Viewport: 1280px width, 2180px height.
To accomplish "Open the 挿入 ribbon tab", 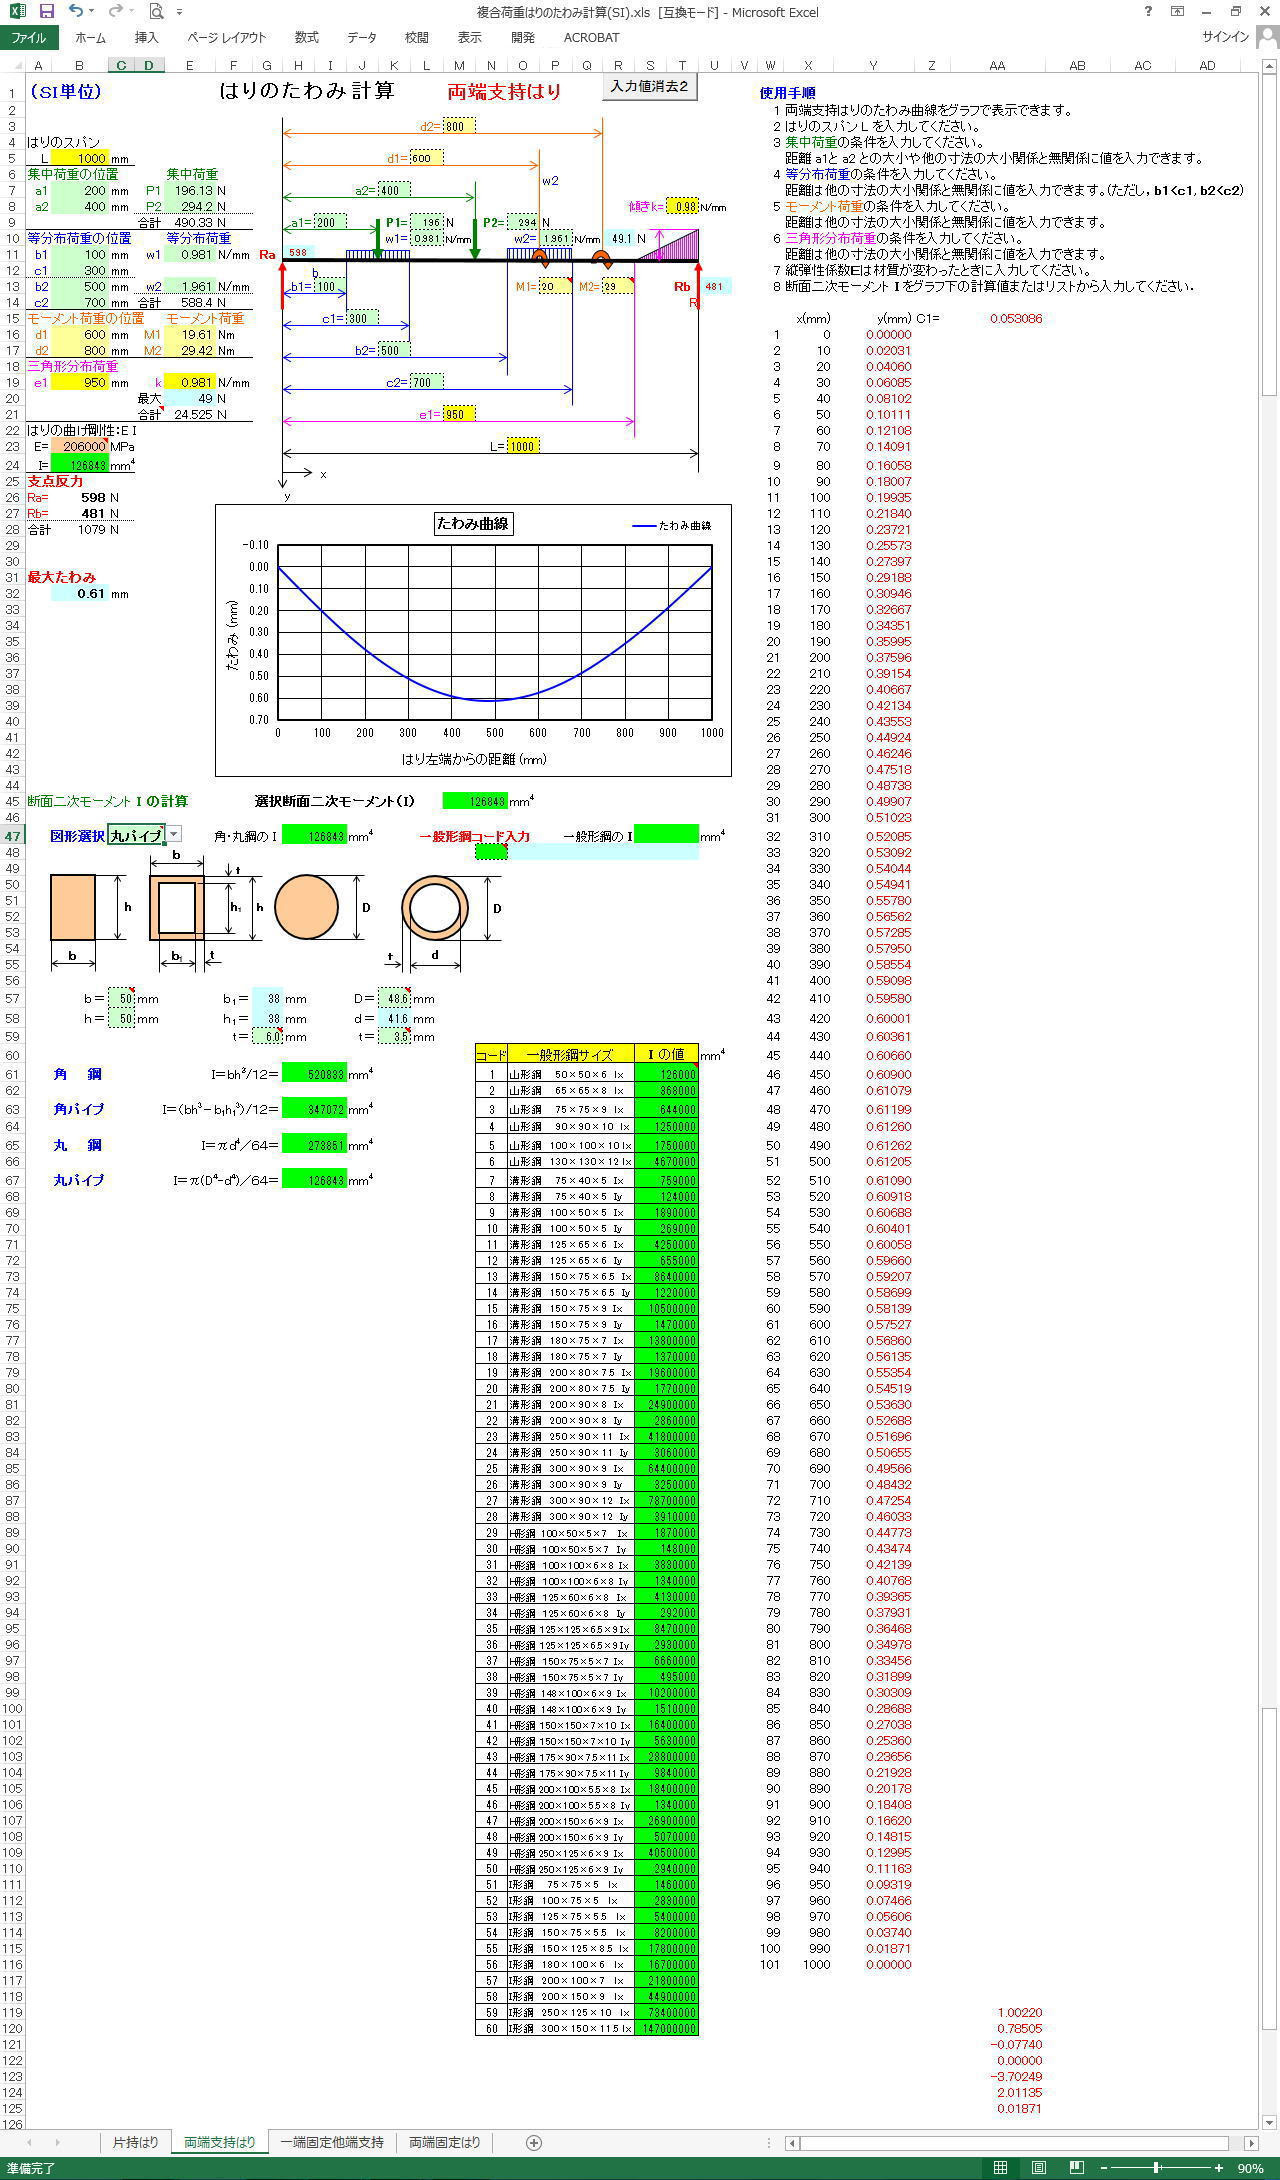I will pyautogui.click(x=147, y=38).
